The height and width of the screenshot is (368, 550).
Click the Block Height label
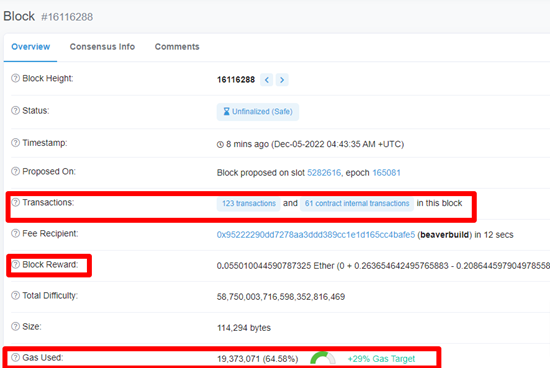click(x=48, y=78)
